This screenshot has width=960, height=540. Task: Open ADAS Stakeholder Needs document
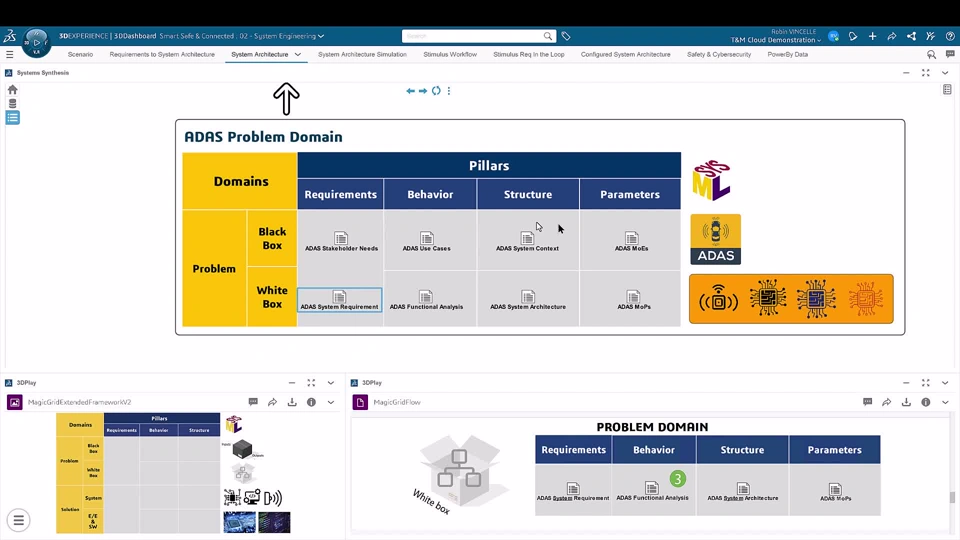point(341,241)
